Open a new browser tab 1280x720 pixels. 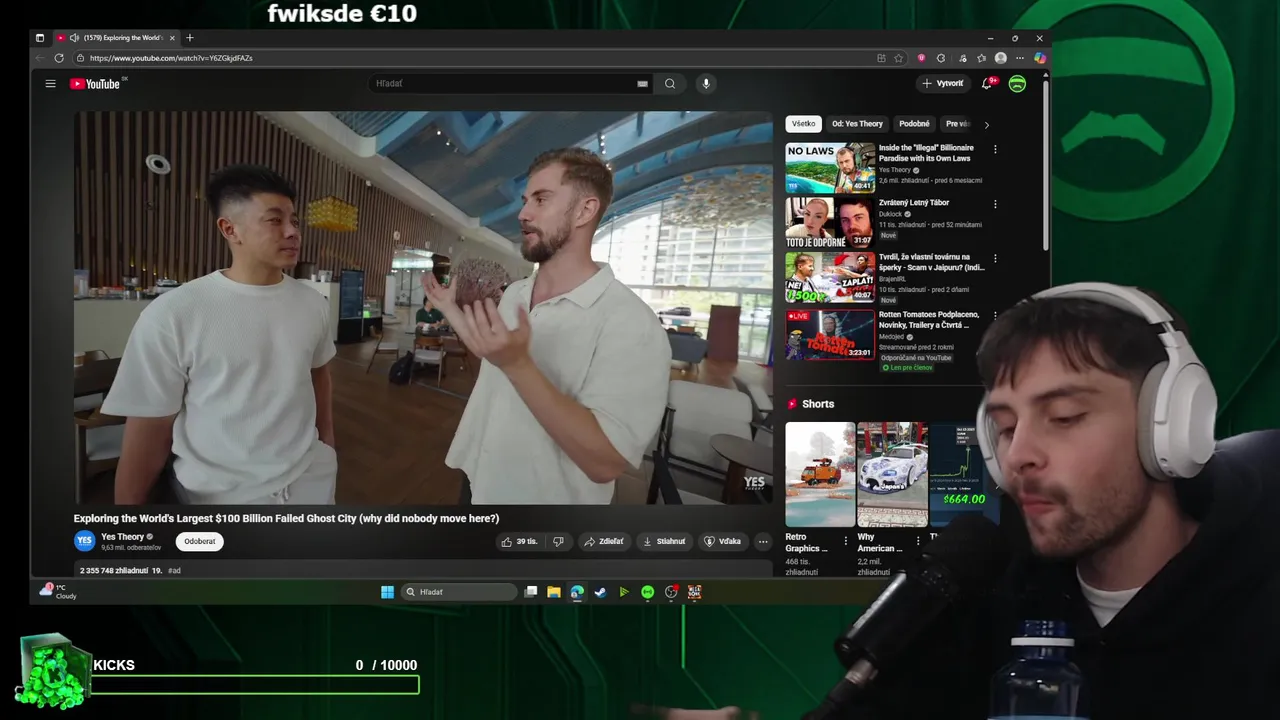click(190, 38)
